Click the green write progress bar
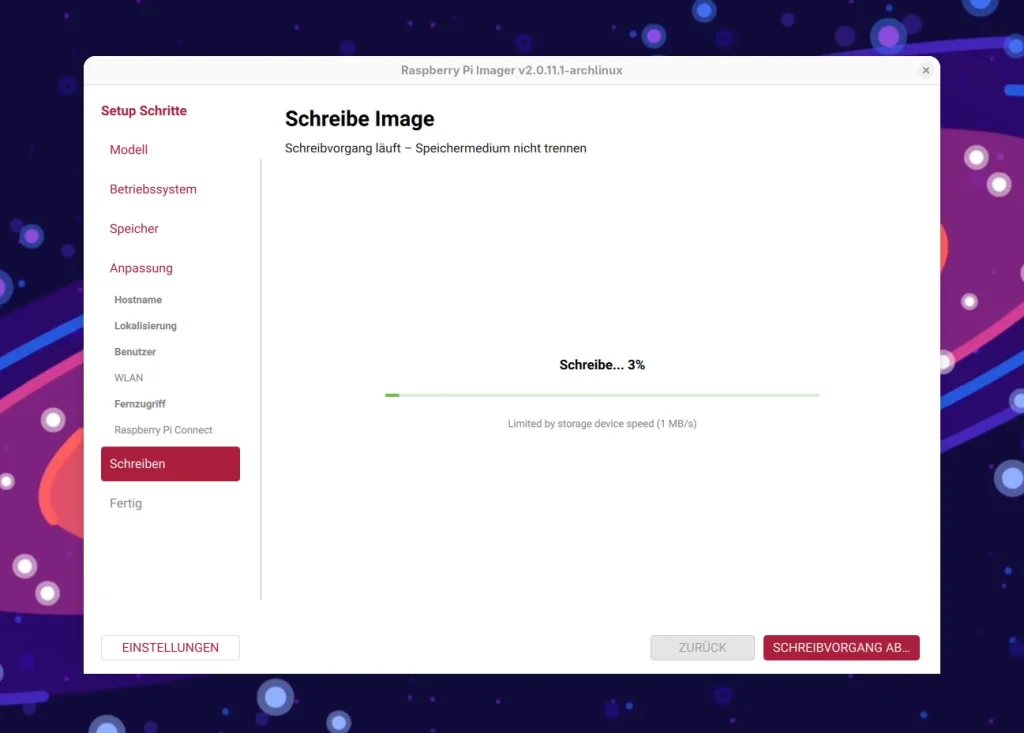The width and height of the screenshot is (1024, 733). [601, 395]
